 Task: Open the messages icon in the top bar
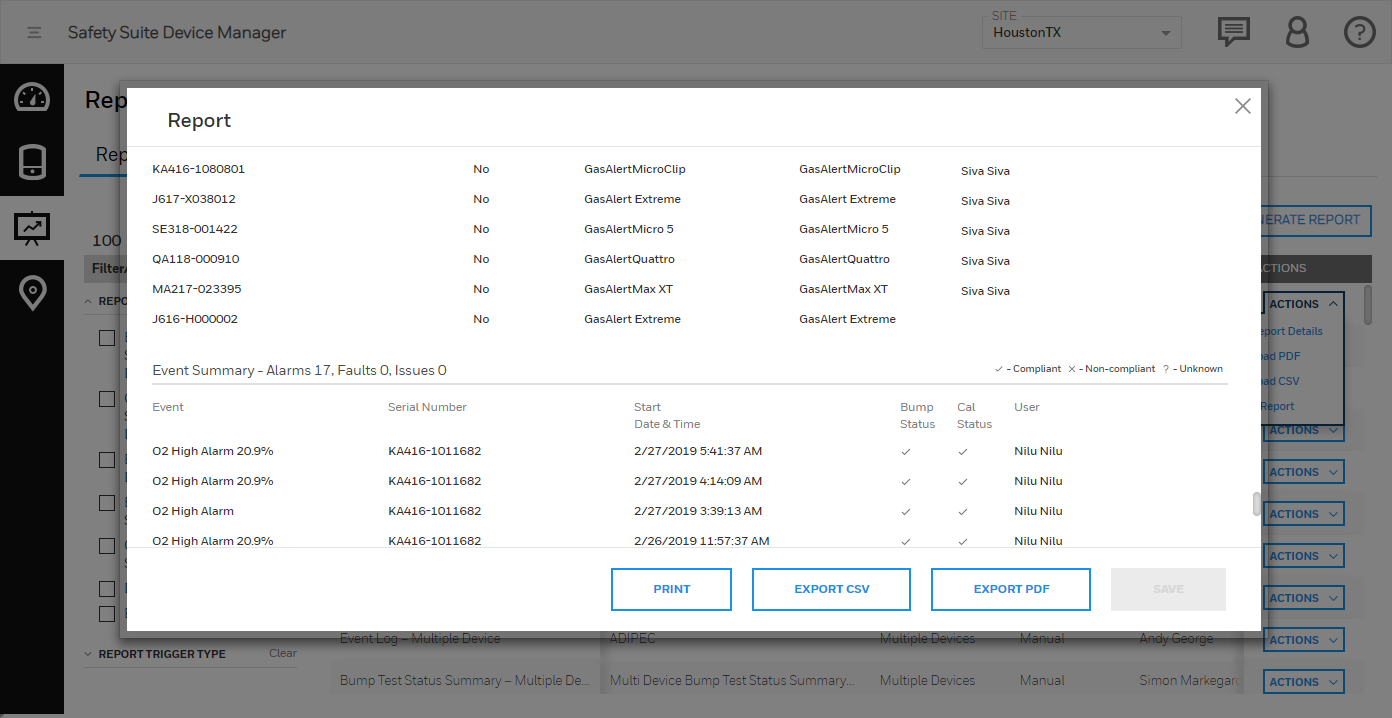pyautogui.click(x=1233, y=31)
